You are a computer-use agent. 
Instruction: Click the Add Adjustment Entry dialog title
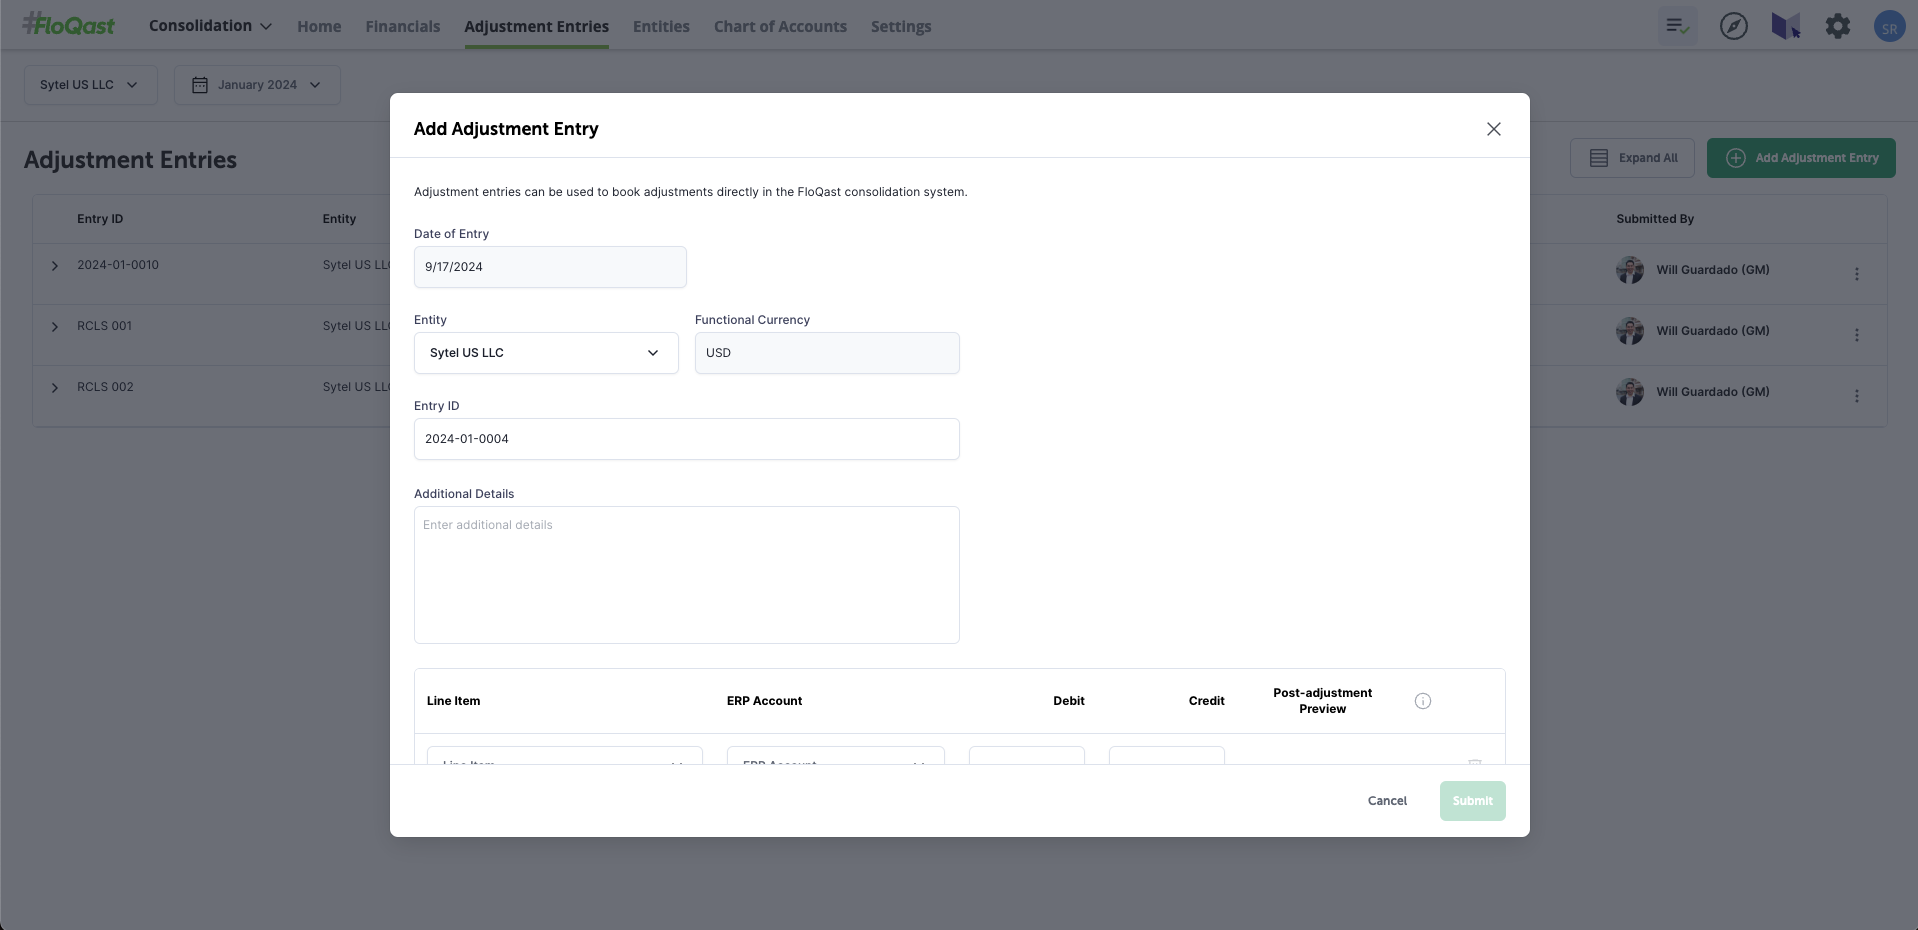[506, 129]
